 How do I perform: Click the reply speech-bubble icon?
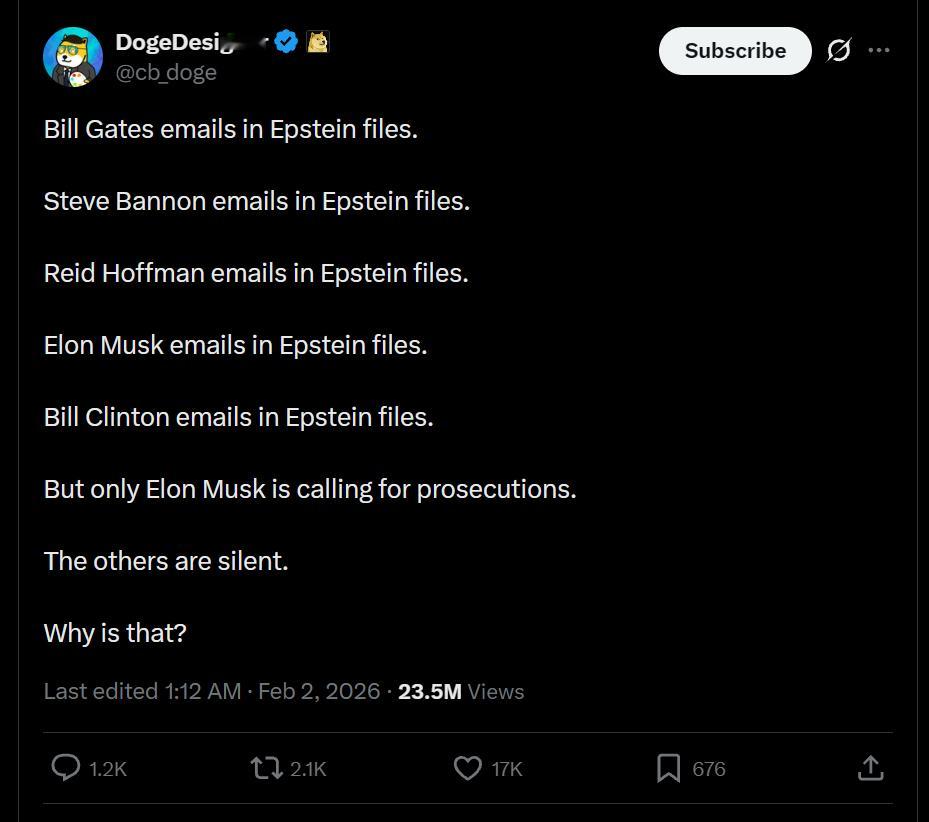point(66,768)
